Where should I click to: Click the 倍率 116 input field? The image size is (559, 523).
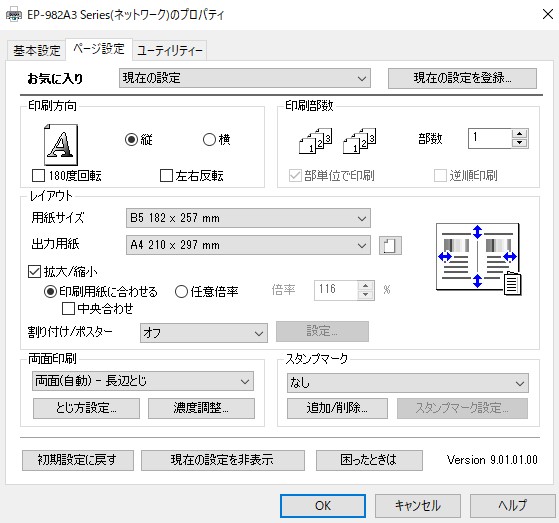pyautogui.click(x=336, y=290)
